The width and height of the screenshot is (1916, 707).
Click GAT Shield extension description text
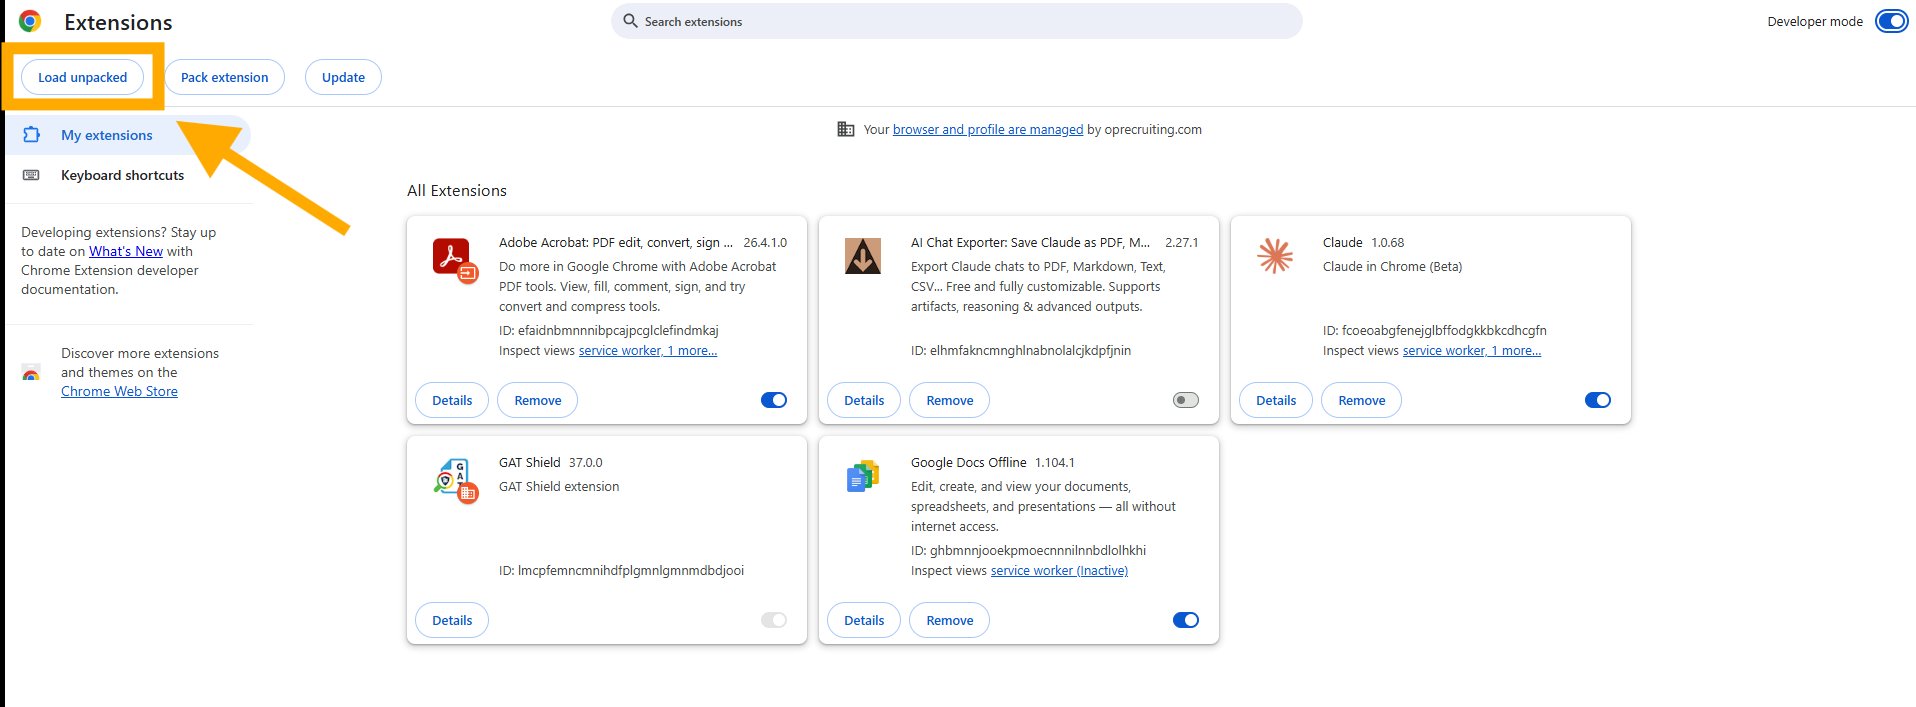(559, 486)
